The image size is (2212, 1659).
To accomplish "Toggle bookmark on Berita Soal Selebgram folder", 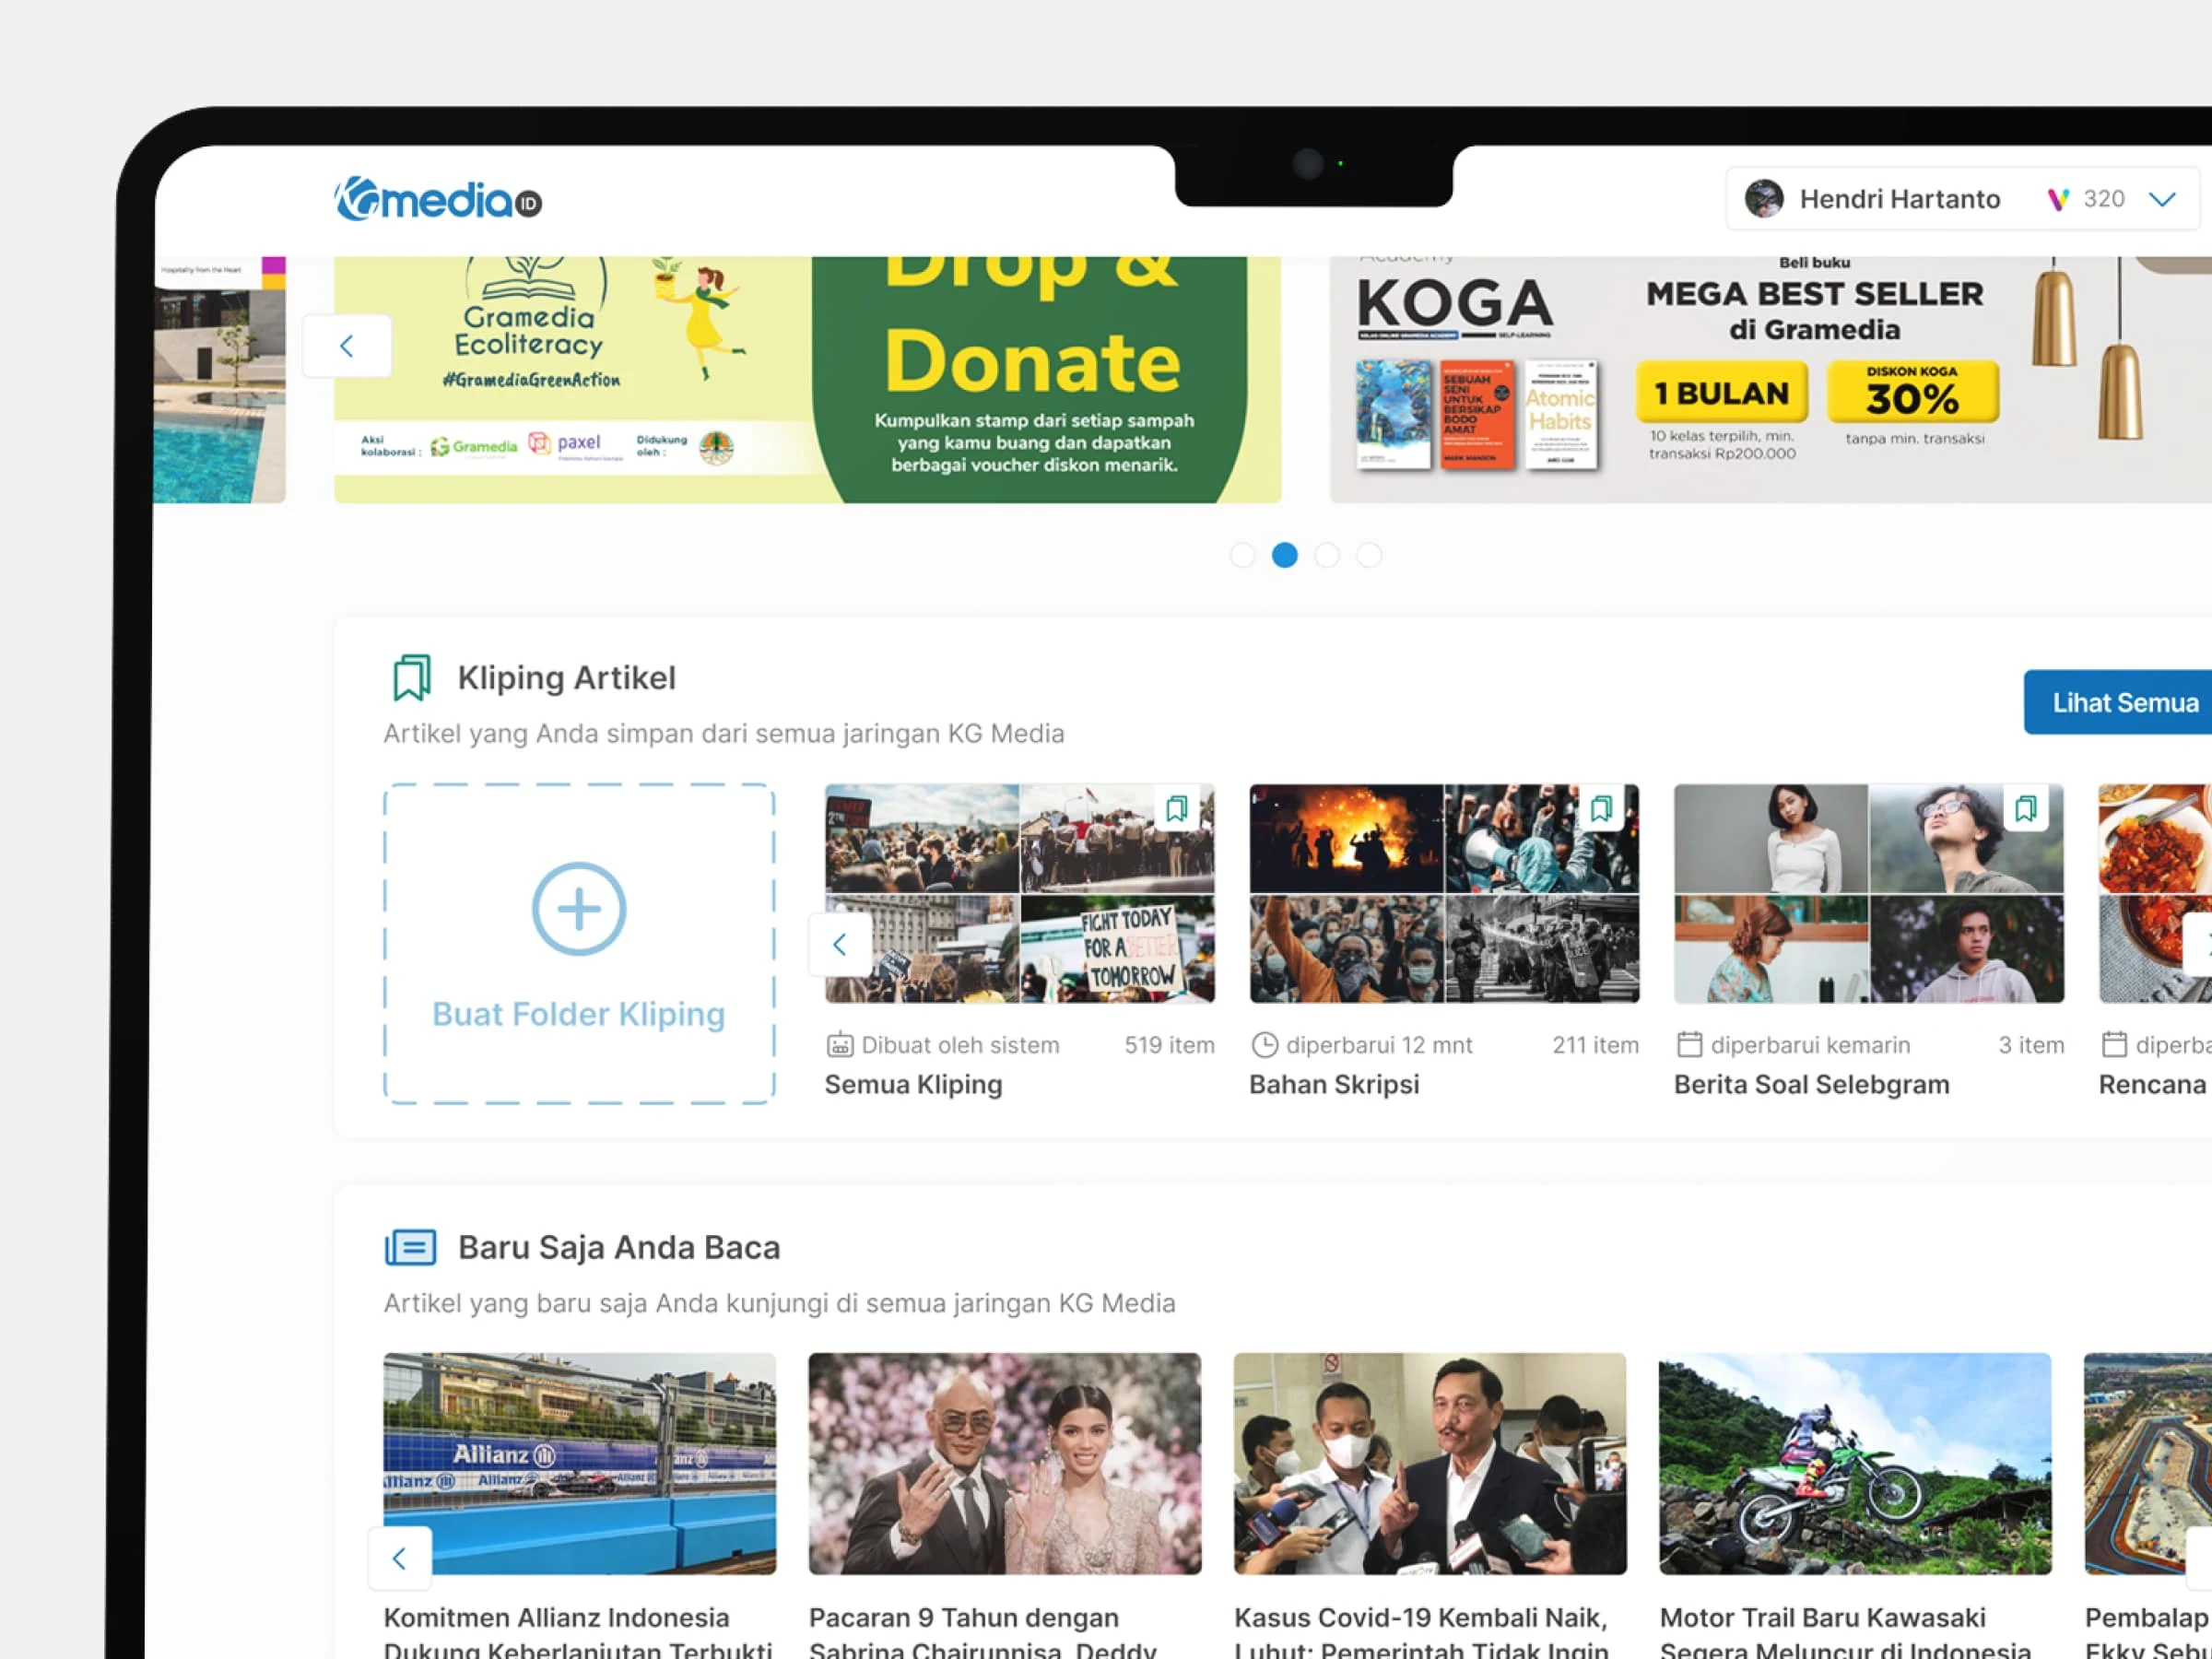I will click(x=2026, y=808).
